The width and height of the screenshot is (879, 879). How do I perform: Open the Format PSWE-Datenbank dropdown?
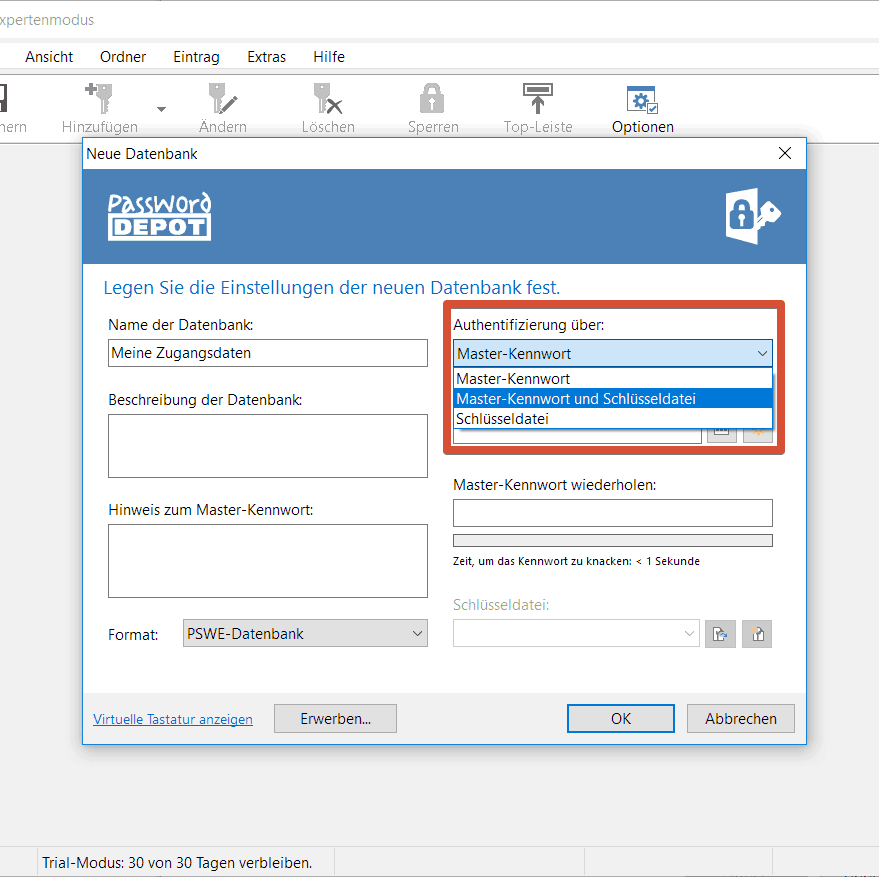305,633
